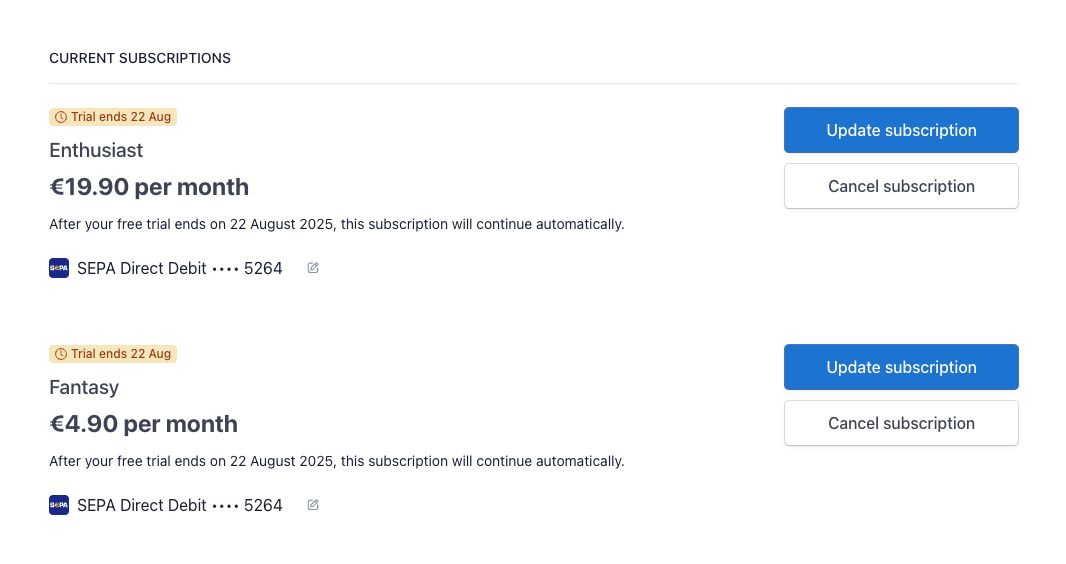Screen dimensions: 1066x564
Task: Update the Fantasy subscription
Action: point(901,367)
